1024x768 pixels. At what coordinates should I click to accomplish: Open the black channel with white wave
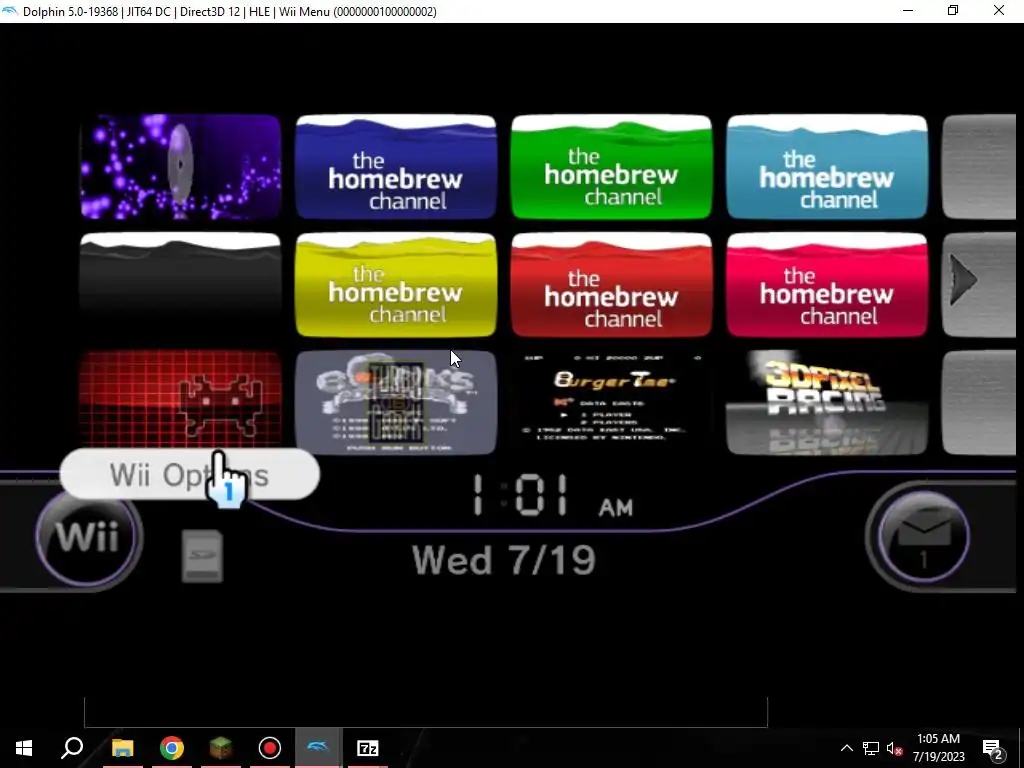tap(180, 285)
